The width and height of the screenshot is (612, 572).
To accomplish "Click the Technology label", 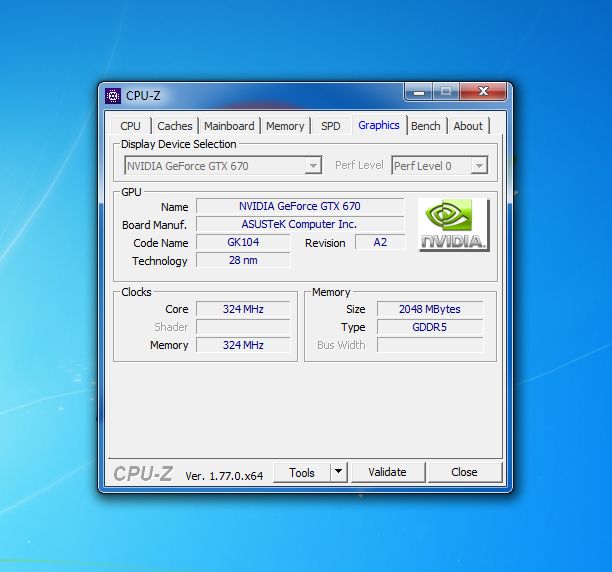I will point(160,261).
